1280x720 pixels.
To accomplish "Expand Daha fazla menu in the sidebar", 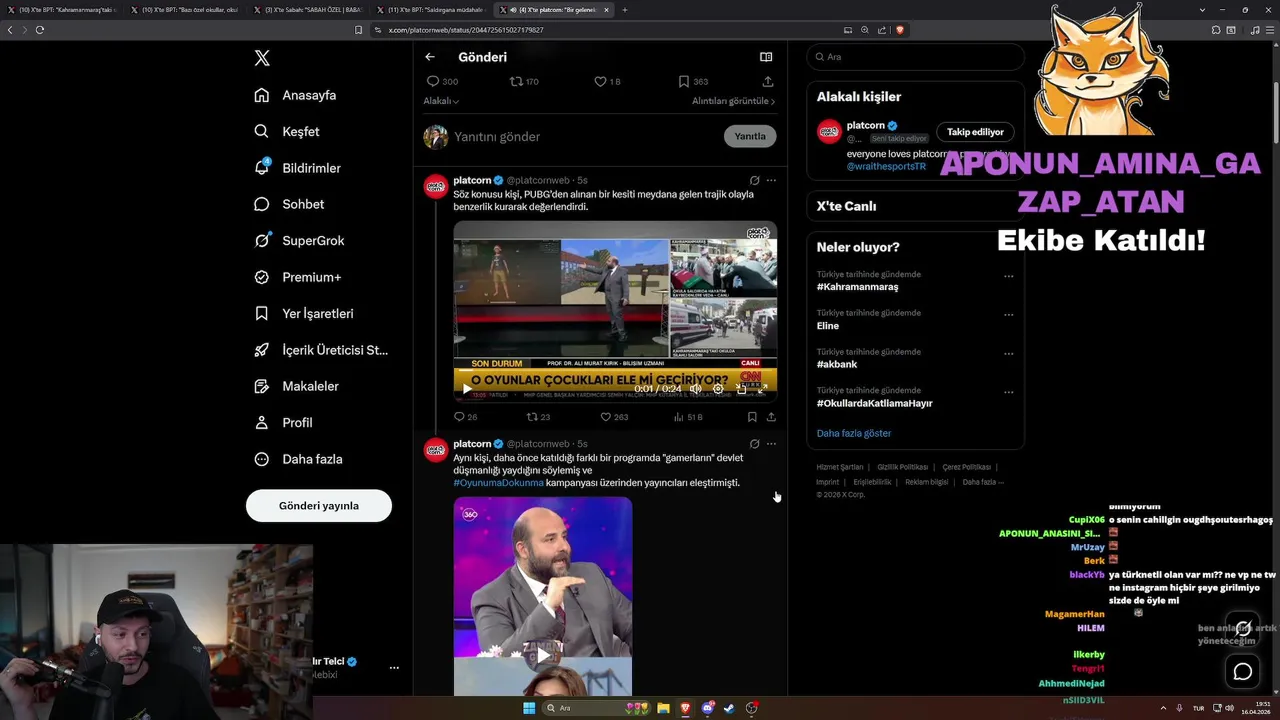I will [298, 459].
